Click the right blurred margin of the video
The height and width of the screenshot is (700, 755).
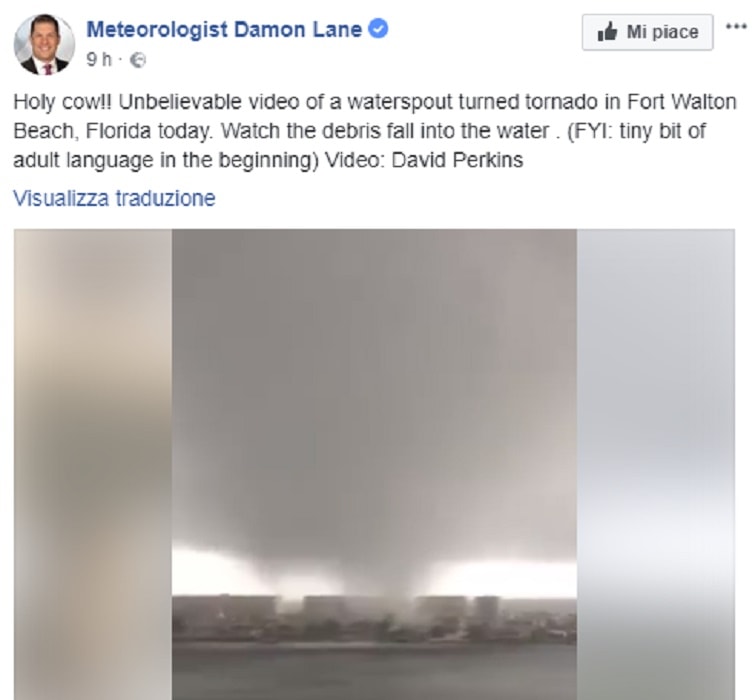[x=656, y=464]
